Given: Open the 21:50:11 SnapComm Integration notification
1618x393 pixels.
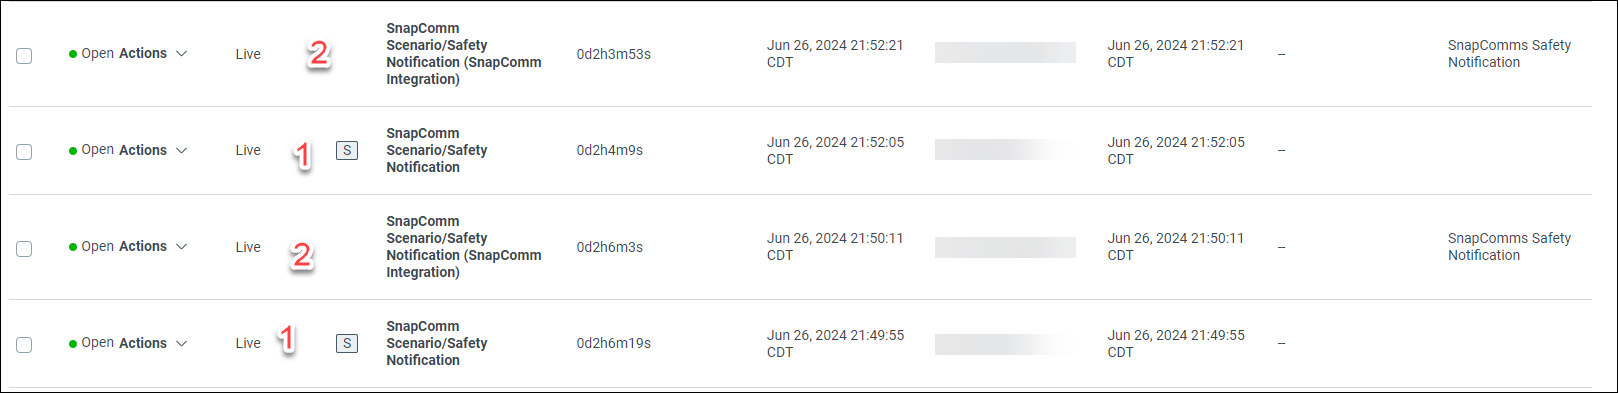Looking at the screenshot, I should click(464, 247).
